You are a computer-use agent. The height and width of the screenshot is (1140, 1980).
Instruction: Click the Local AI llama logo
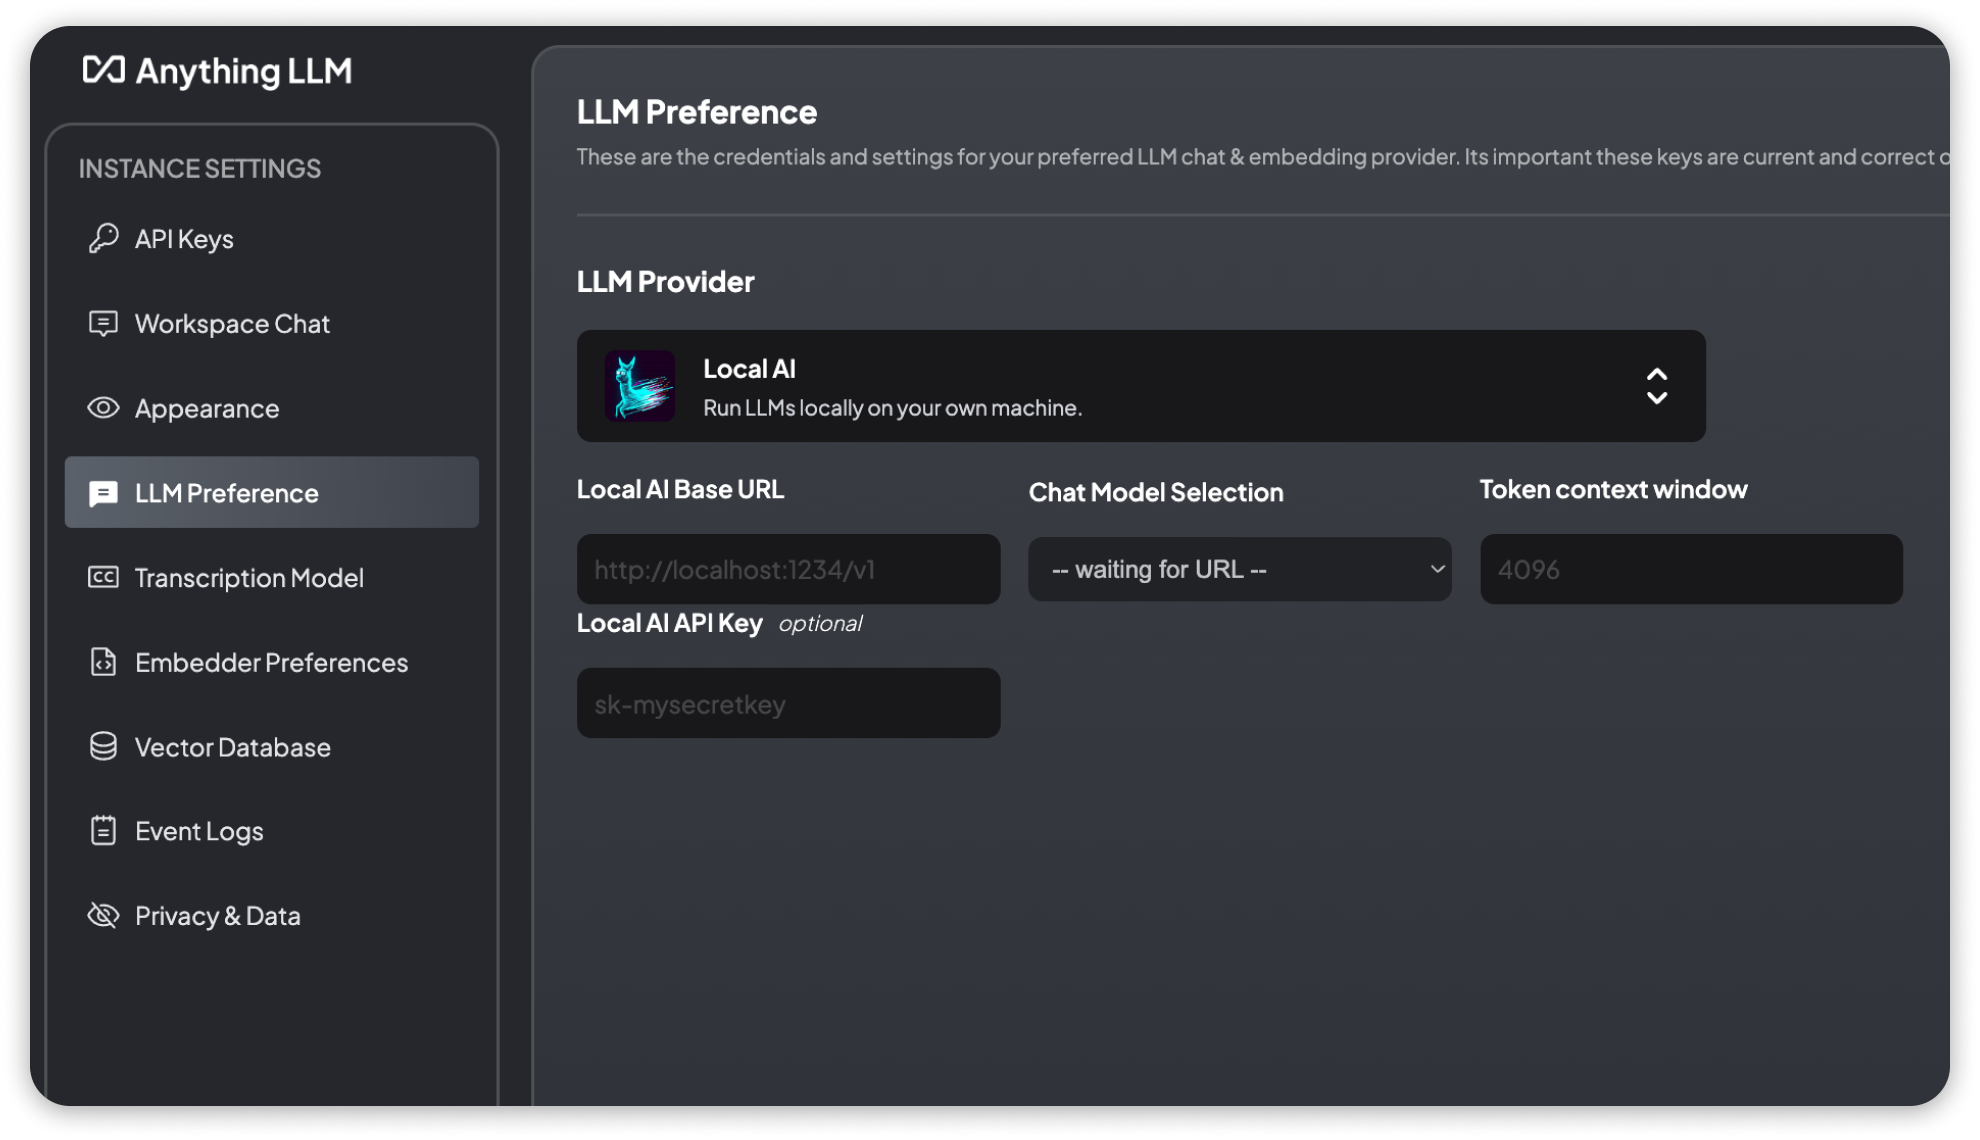point(640,386)
